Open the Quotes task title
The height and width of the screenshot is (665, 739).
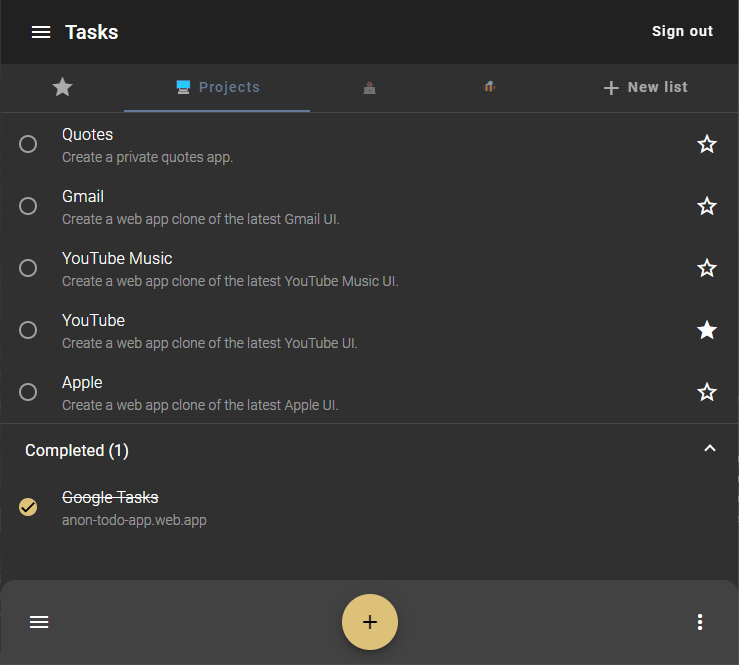(88, 135)
